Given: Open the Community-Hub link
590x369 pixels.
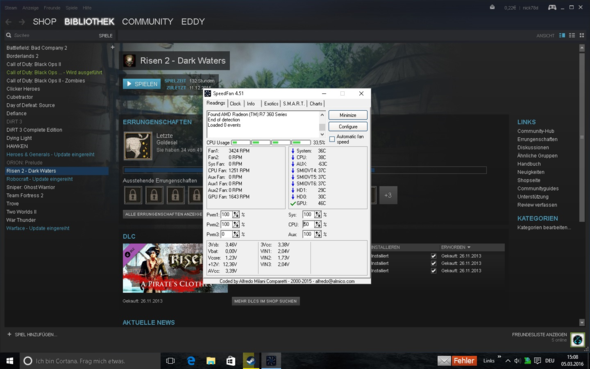Looking at the screenshot, I should [x=535, y=131].
